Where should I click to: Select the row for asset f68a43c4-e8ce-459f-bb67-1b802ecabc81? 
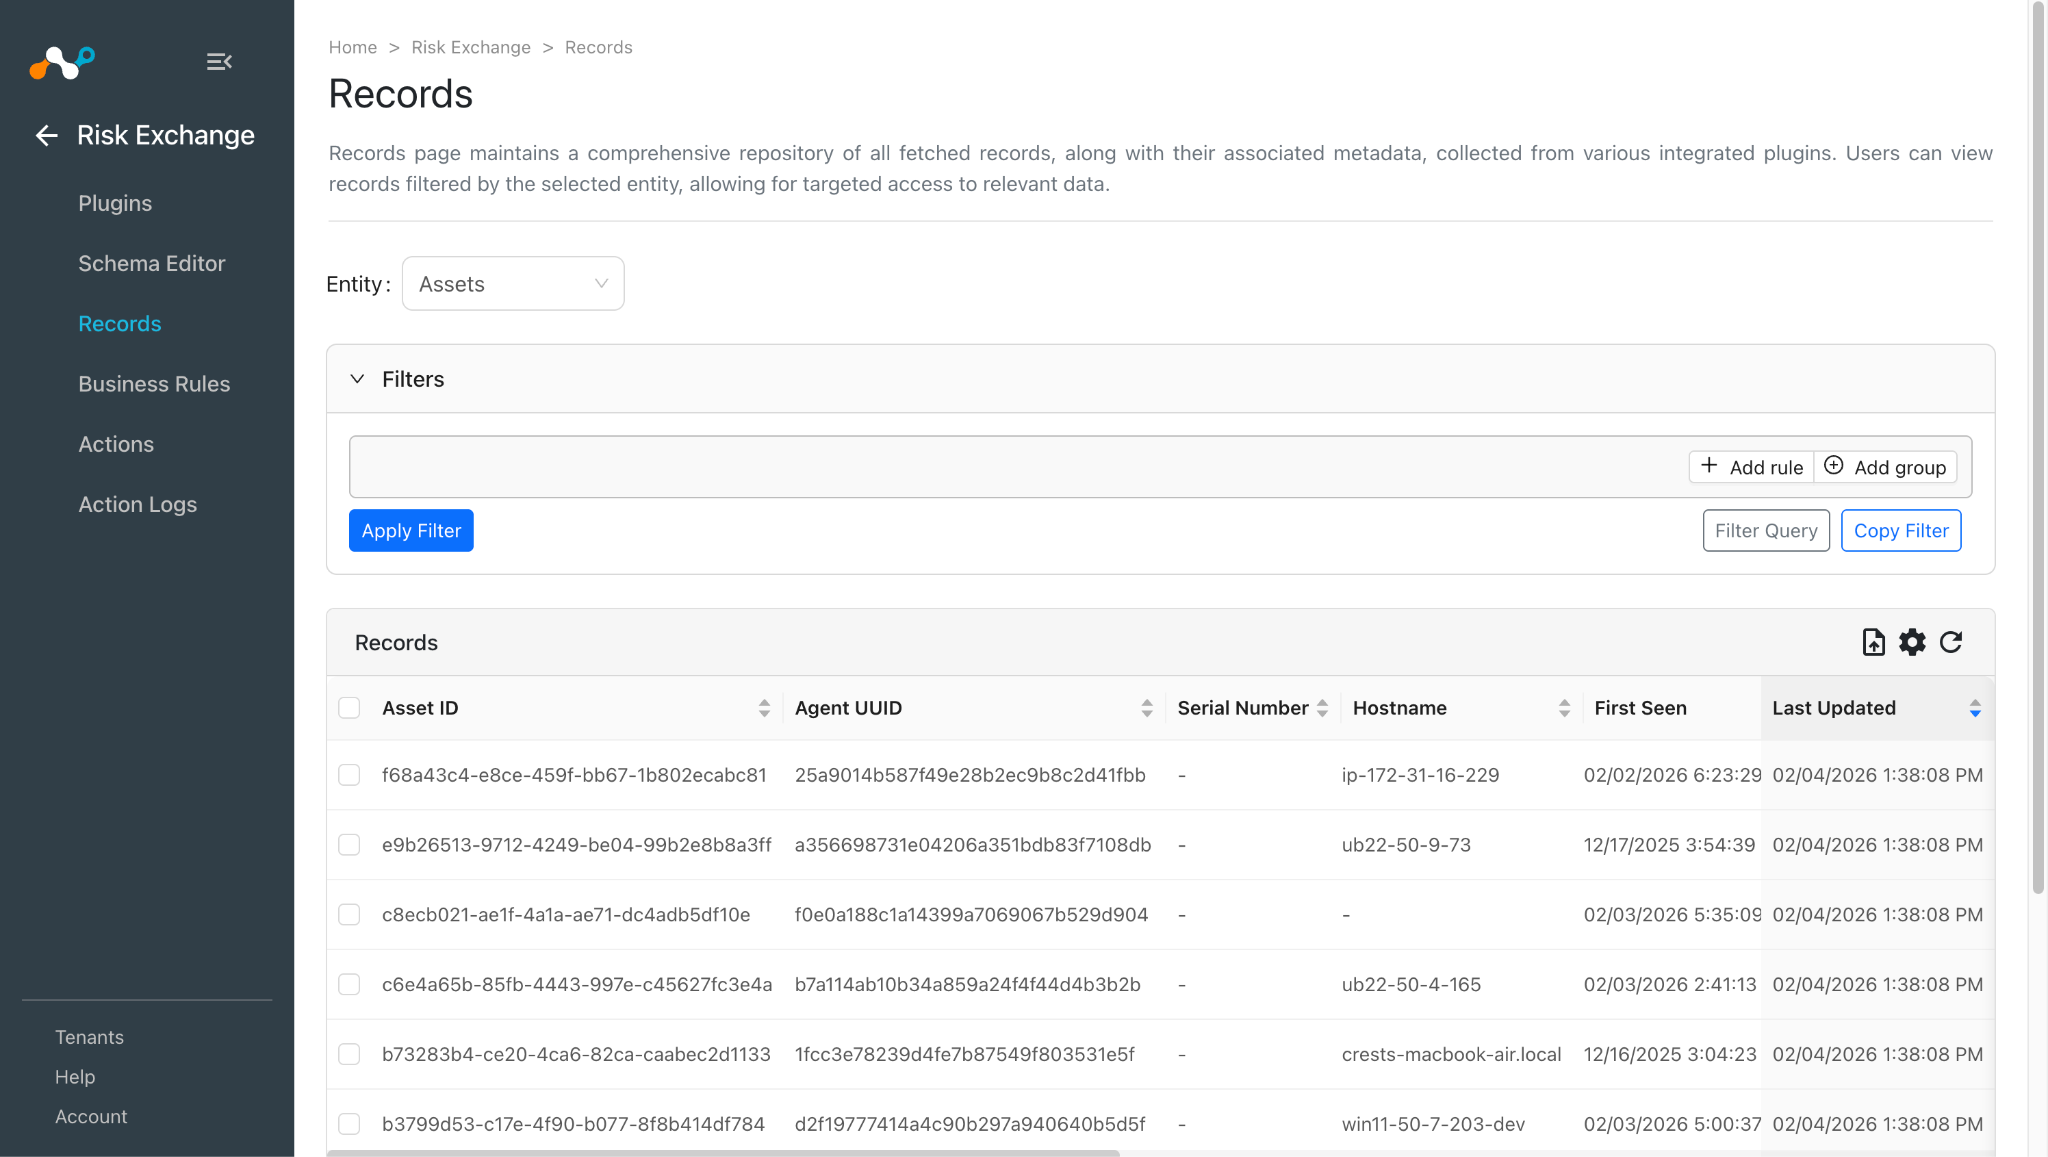tap(349, 775)
